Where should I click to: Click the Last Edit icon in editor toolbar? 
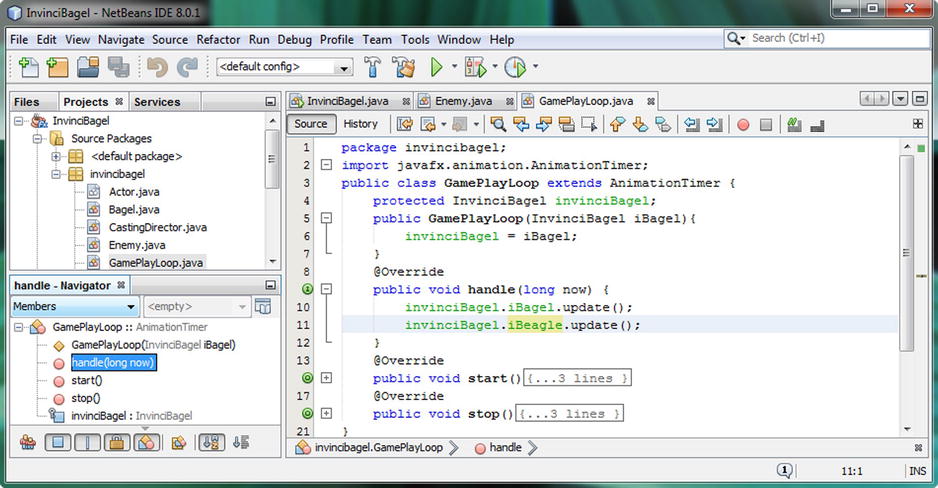(405, 124)
